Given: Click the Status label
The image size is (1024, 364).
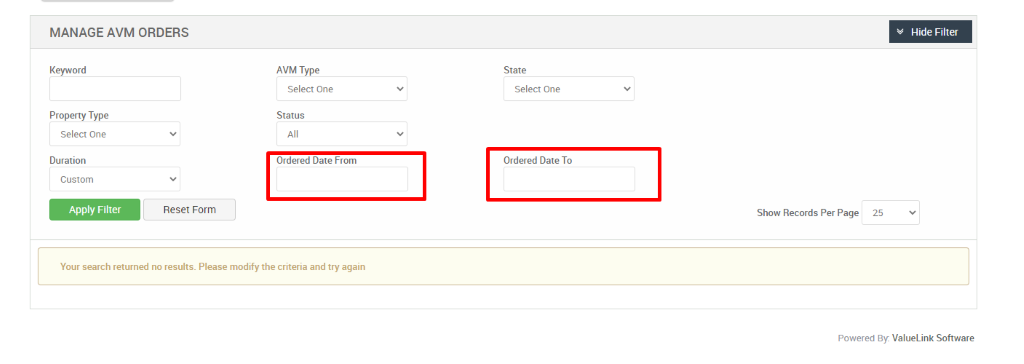Looking at the screenshot, I should click(291, 115).
